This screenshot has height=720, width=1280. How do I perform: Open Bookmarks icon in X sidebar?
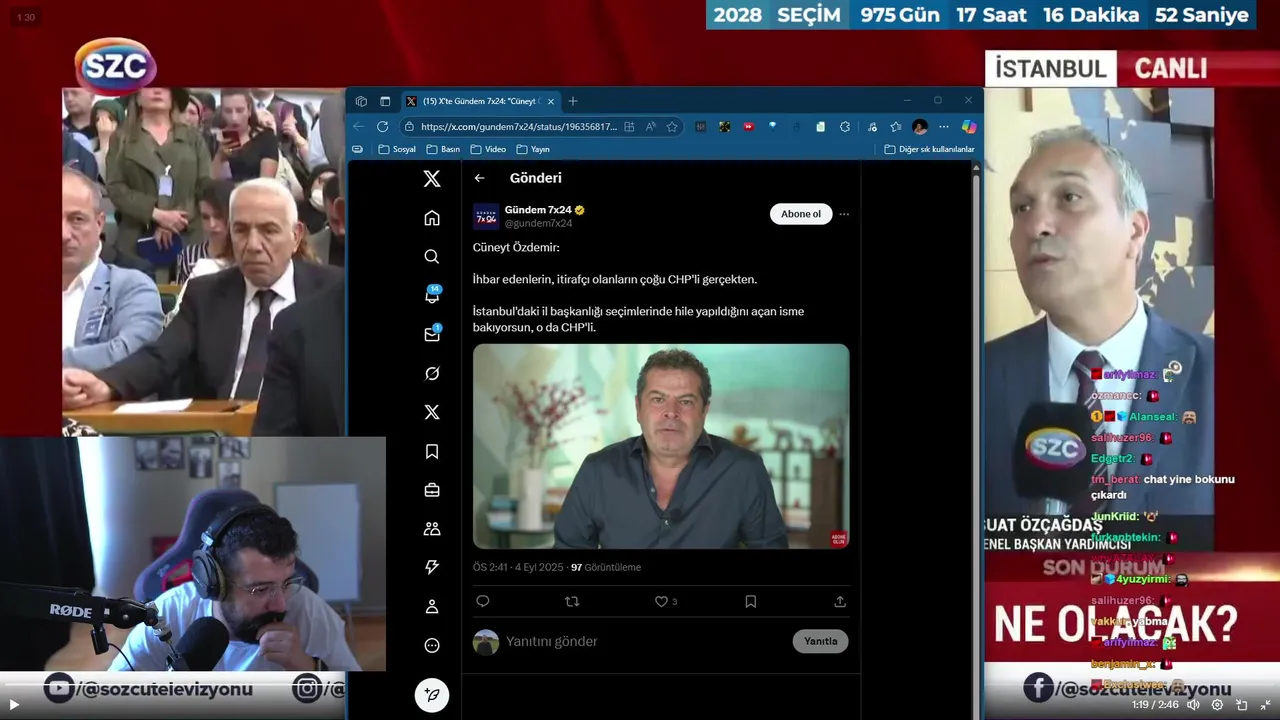click(x=432, y=451)
